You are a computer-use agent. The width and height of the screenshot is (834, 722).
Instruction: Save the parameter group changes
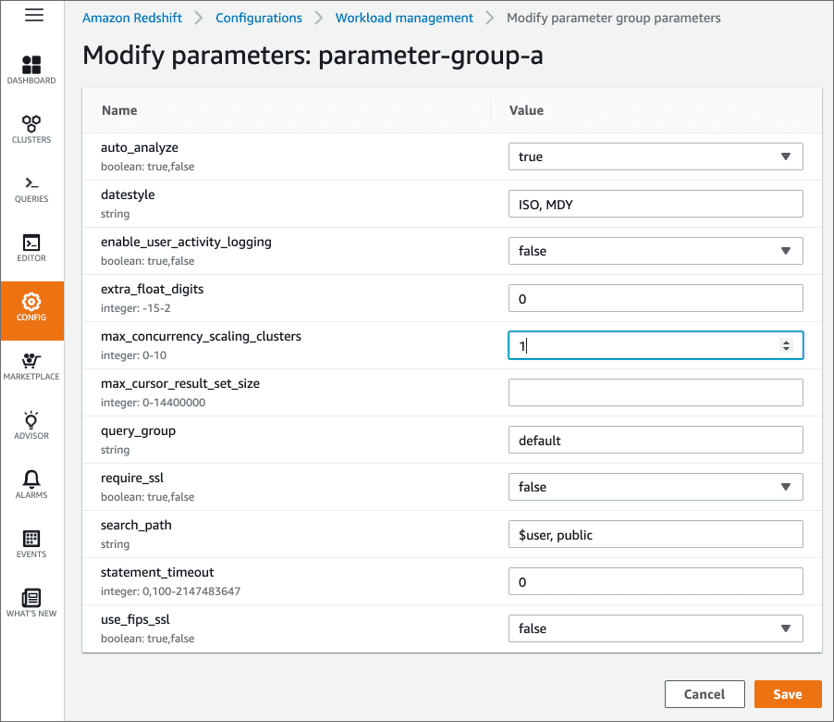(787, 694)
